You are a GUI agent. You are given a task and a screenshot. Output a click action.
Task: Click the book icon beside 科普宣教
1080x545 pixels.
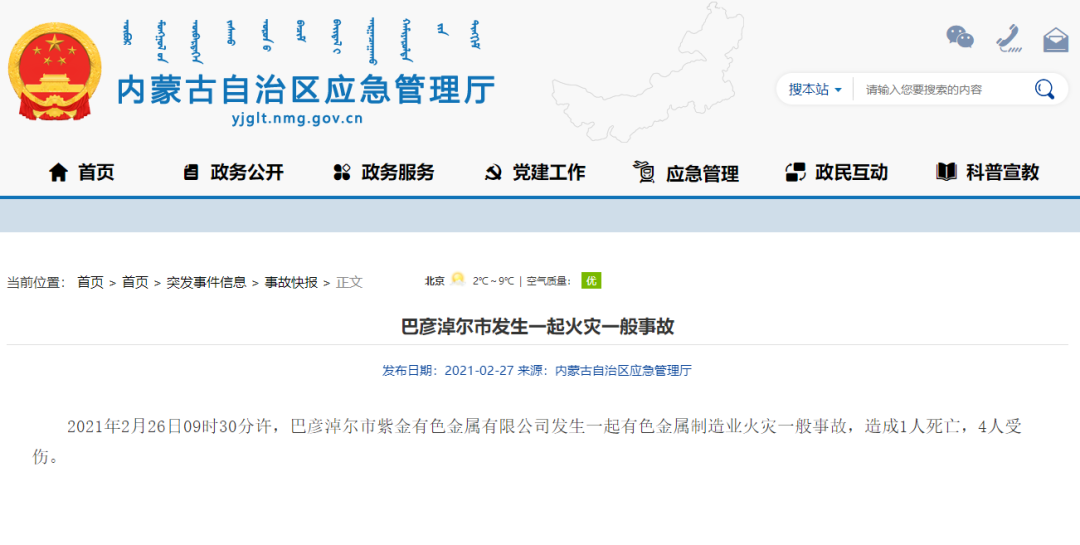point(946,172)
